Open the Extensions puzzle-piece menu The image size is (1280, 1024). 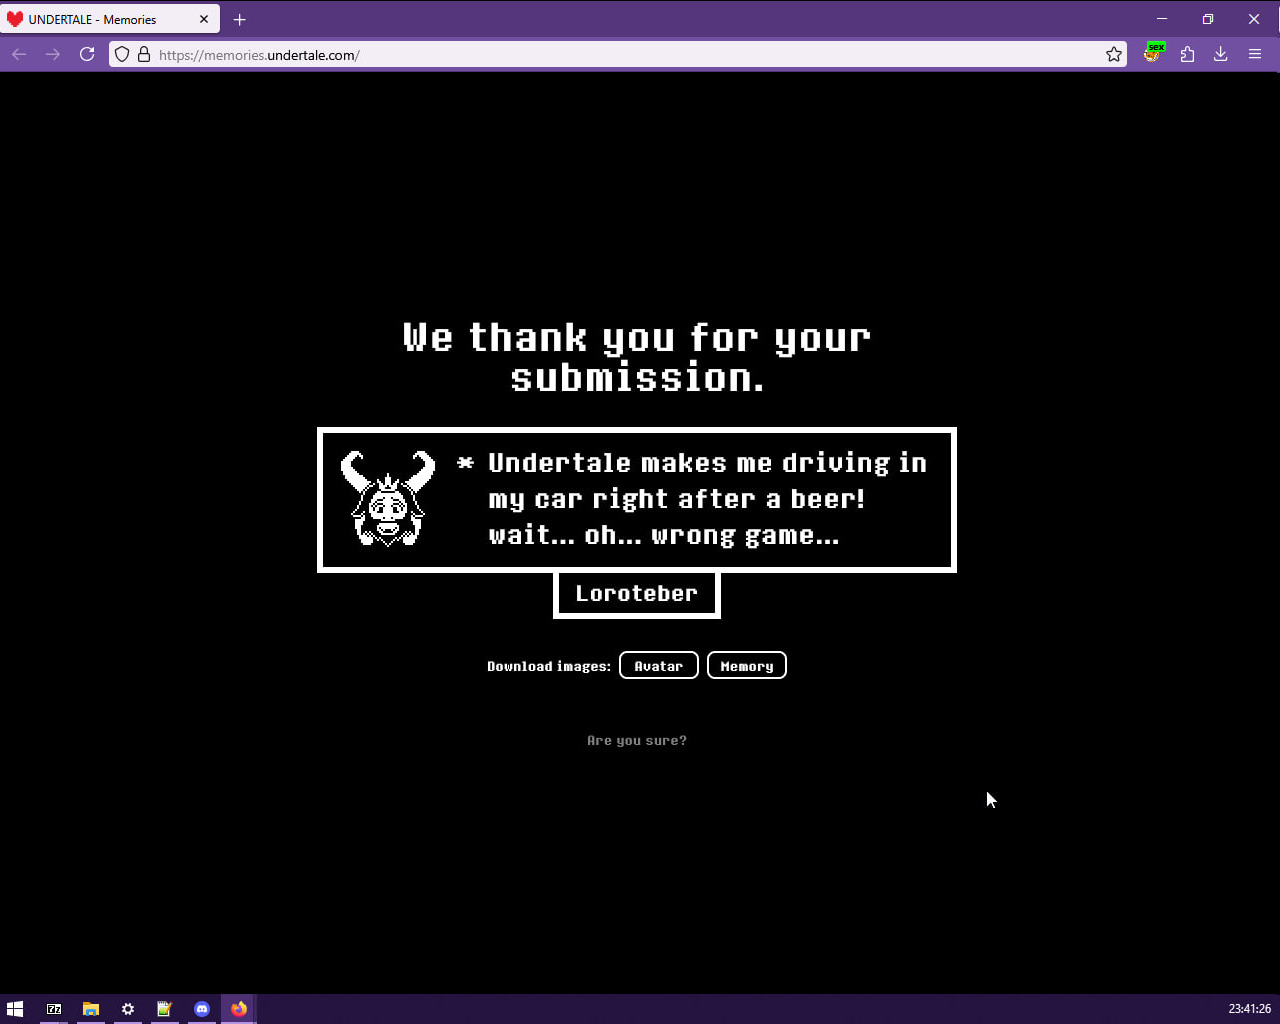coord(1188,55)
